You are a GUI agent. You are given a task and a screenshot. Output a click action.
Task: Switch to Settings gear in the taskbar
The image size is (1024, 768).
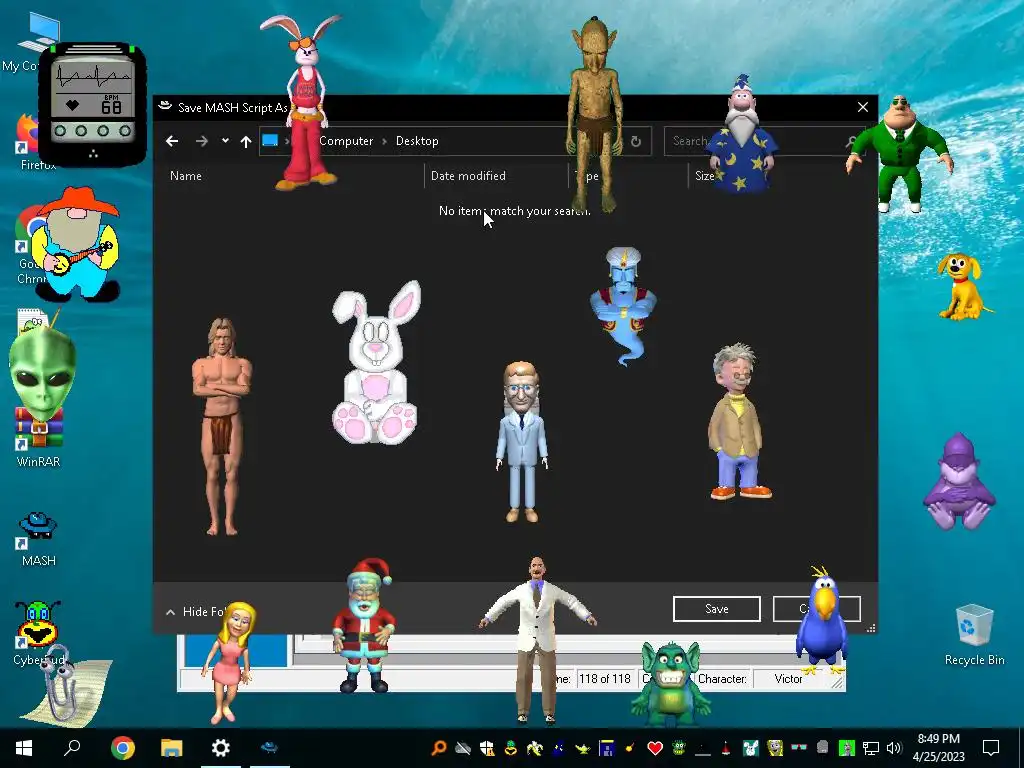[221, 748]
